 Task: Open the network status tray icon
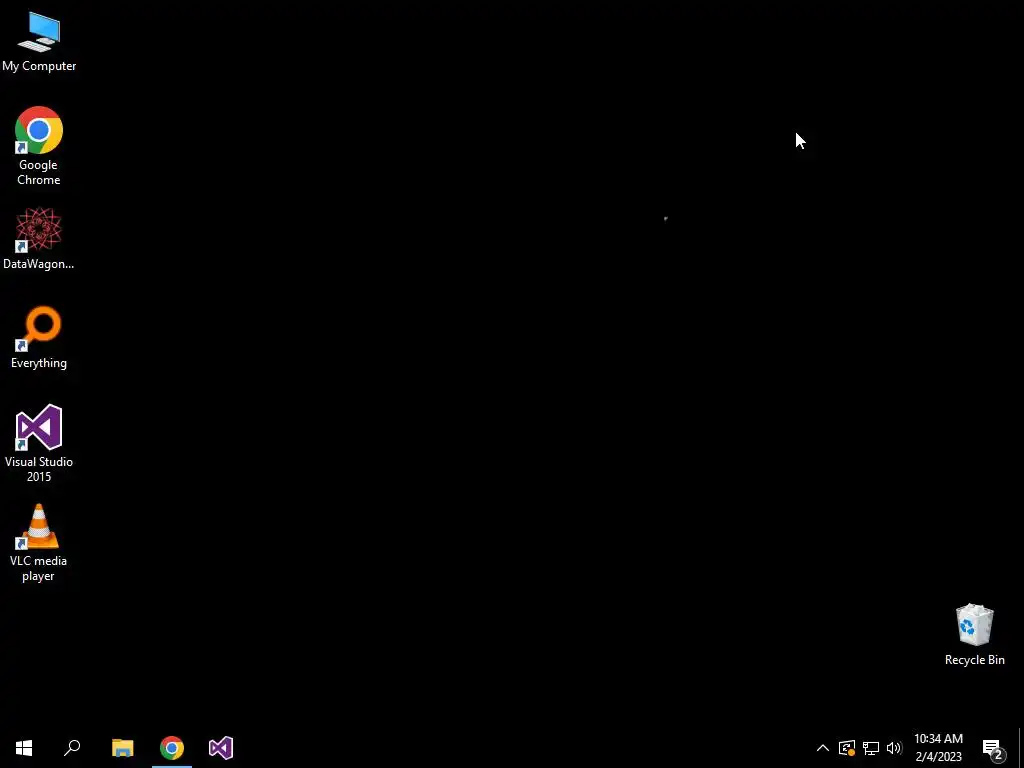tap(871, 748)
